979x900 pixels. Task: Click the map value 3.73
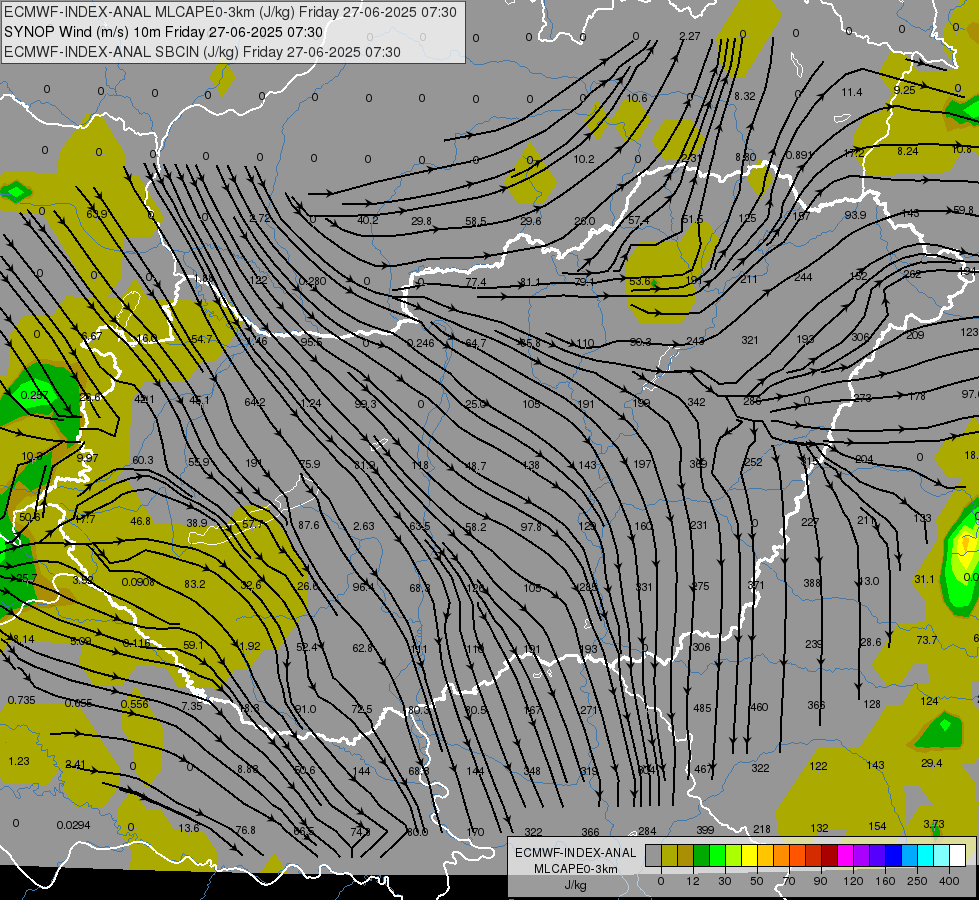[x=934, y=824]
